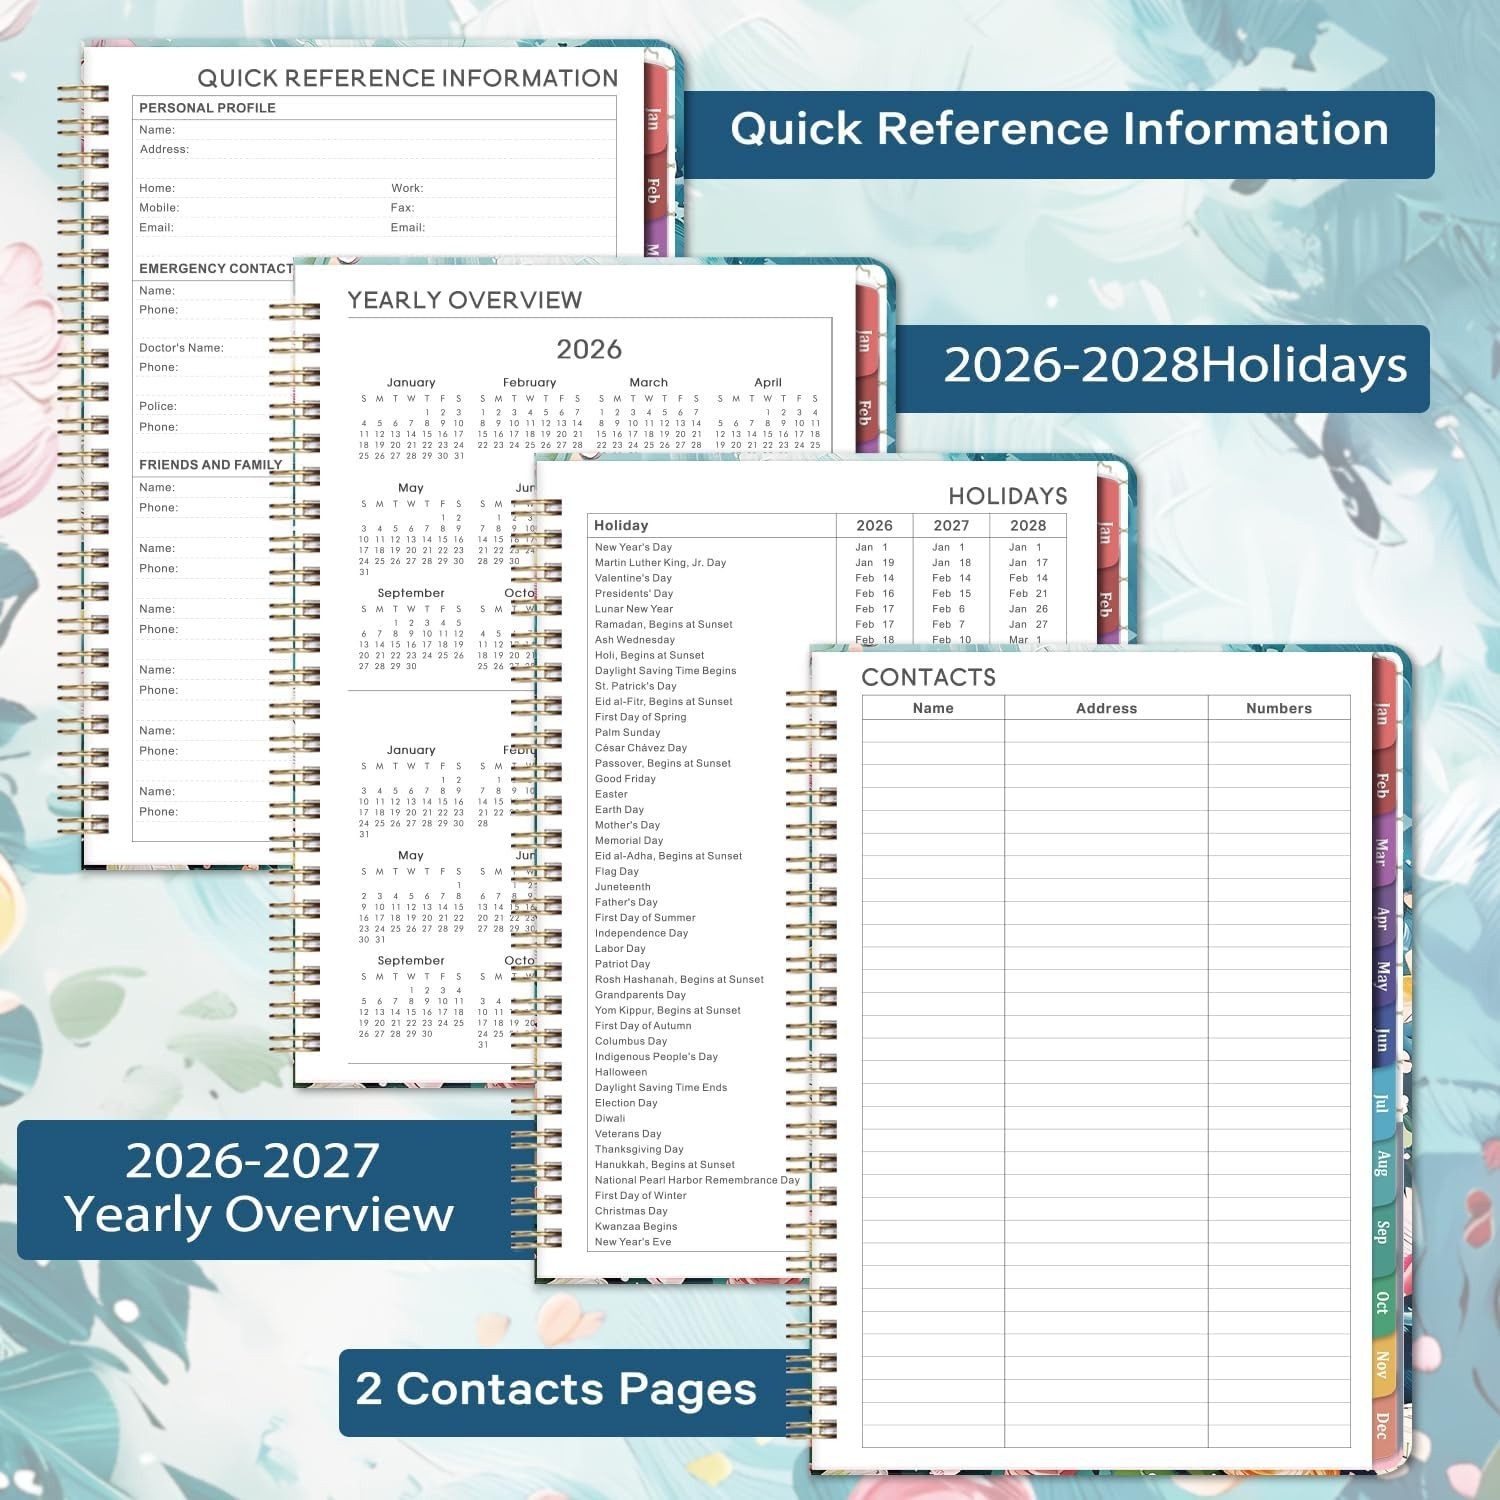This screenshot has width=1500, height=1500.
Task: Select the Feb tab on Contacts planner
Action: pyautogui.click(x=1383, y=784)
